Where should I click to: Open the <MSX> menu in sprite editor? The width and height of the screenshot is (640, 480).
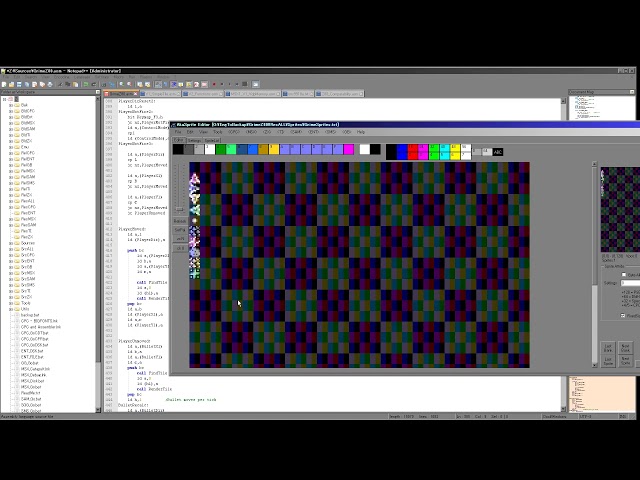click(251, 132)
